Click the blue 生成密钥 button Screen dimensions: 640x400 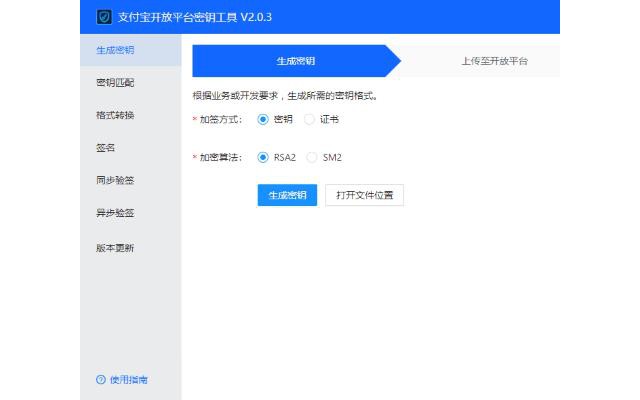pos(287,195)
